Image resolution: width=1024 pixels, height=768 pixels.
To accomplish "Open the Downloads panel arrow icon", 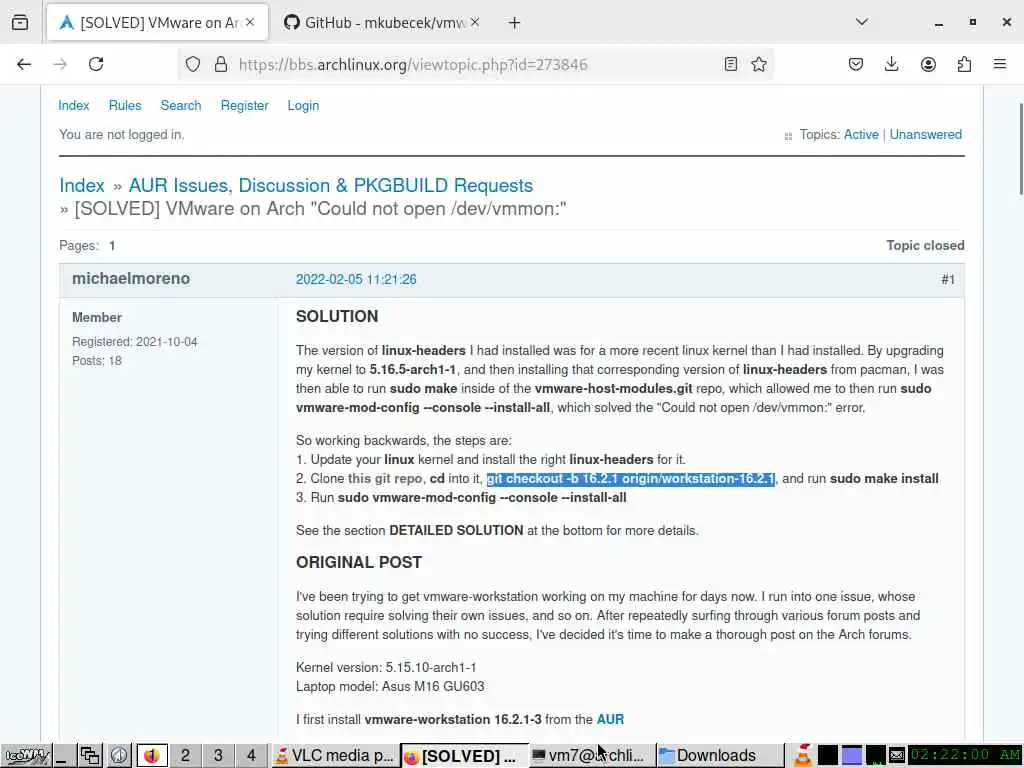I will pyautogui.click(x=891, y=64).
